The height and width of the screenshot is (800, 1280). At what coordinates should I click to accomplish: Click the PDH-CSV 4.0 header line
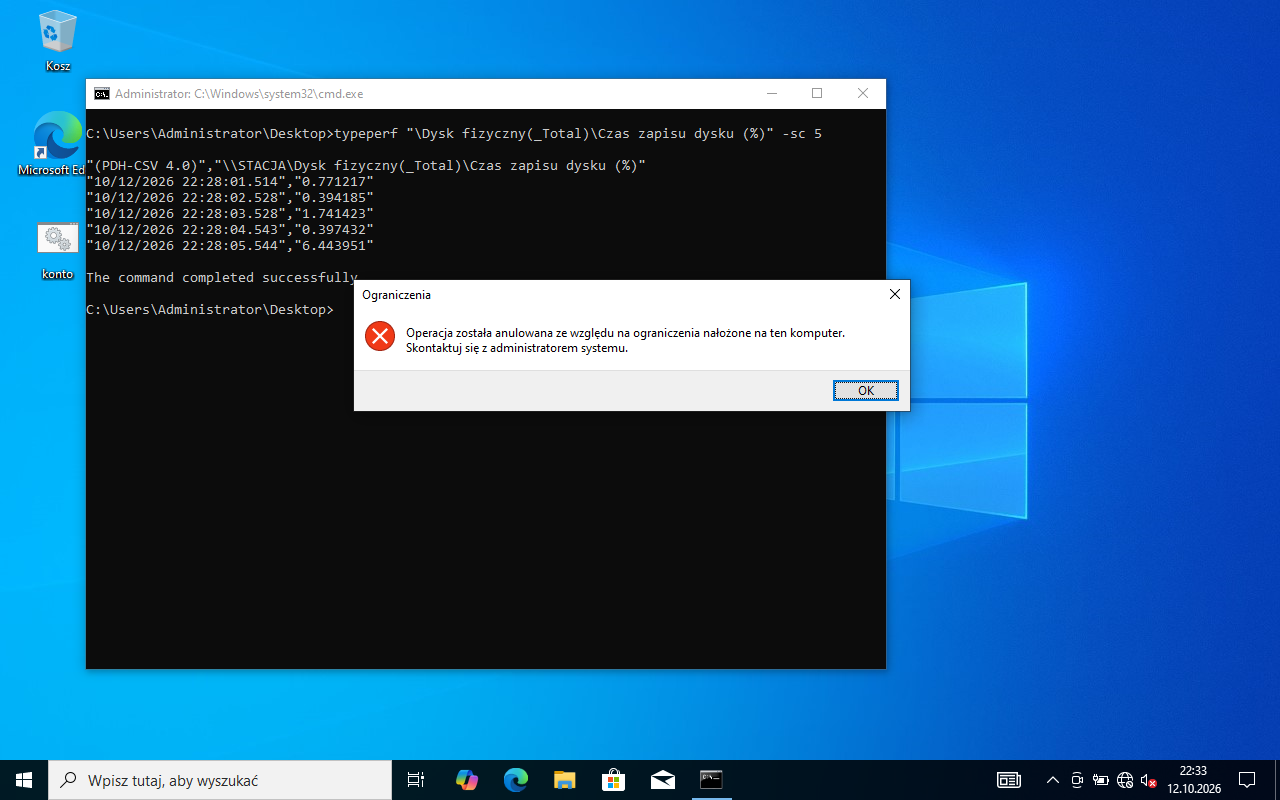[366, 165]
